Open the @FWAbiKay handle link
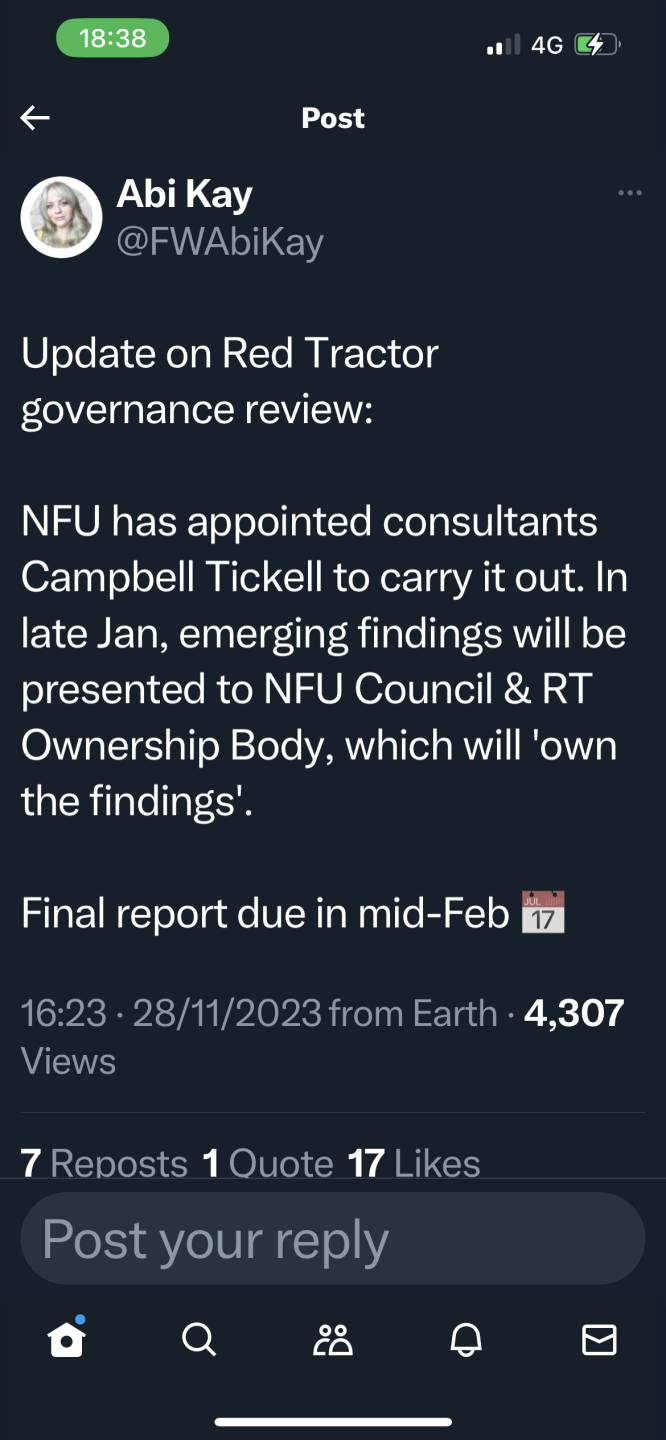Viewport: 666px width, 1440px height. [220, 243]
